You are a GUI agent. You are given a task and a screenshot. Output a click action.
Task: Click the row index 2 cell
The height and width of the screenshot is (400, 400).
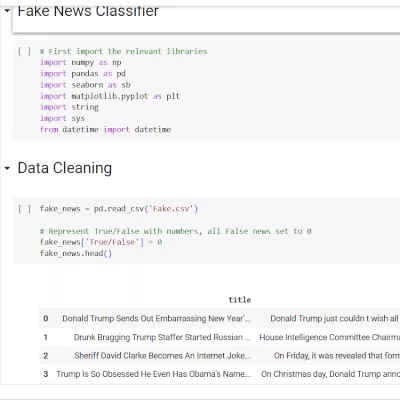point(46,356)
